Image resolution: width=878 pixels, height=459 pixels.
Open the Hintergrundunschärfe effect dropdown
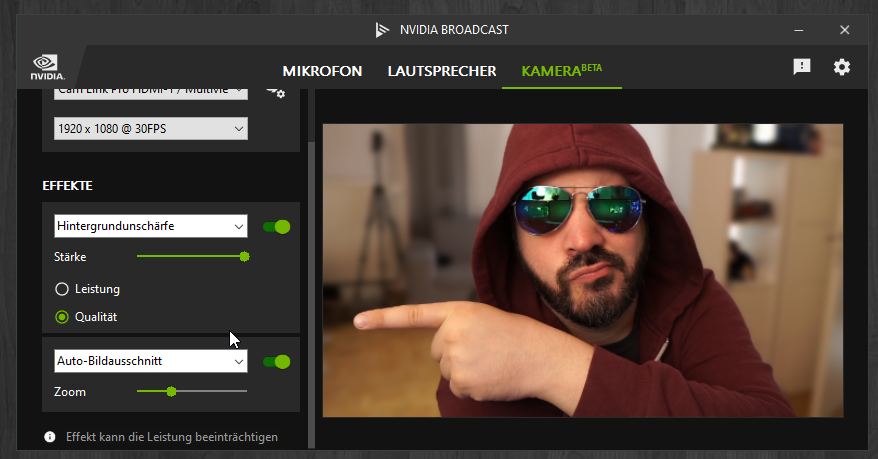coord(151,226)
